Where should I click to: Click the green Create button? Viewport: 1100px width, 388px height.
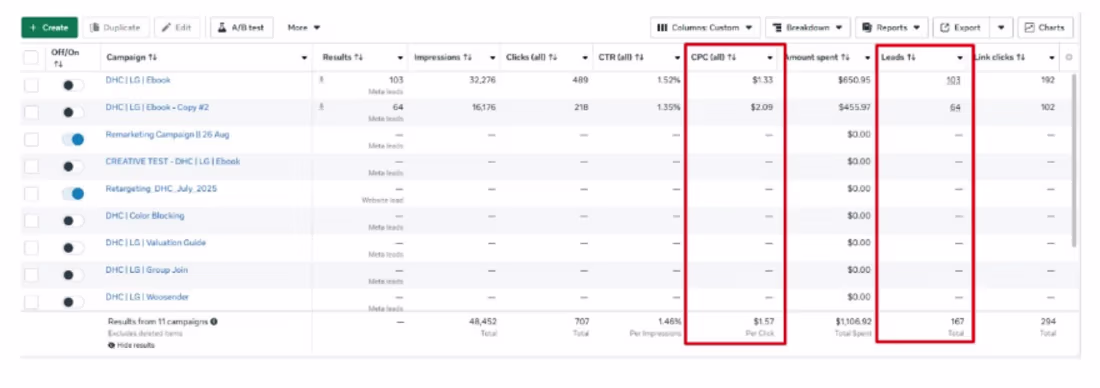49,27
